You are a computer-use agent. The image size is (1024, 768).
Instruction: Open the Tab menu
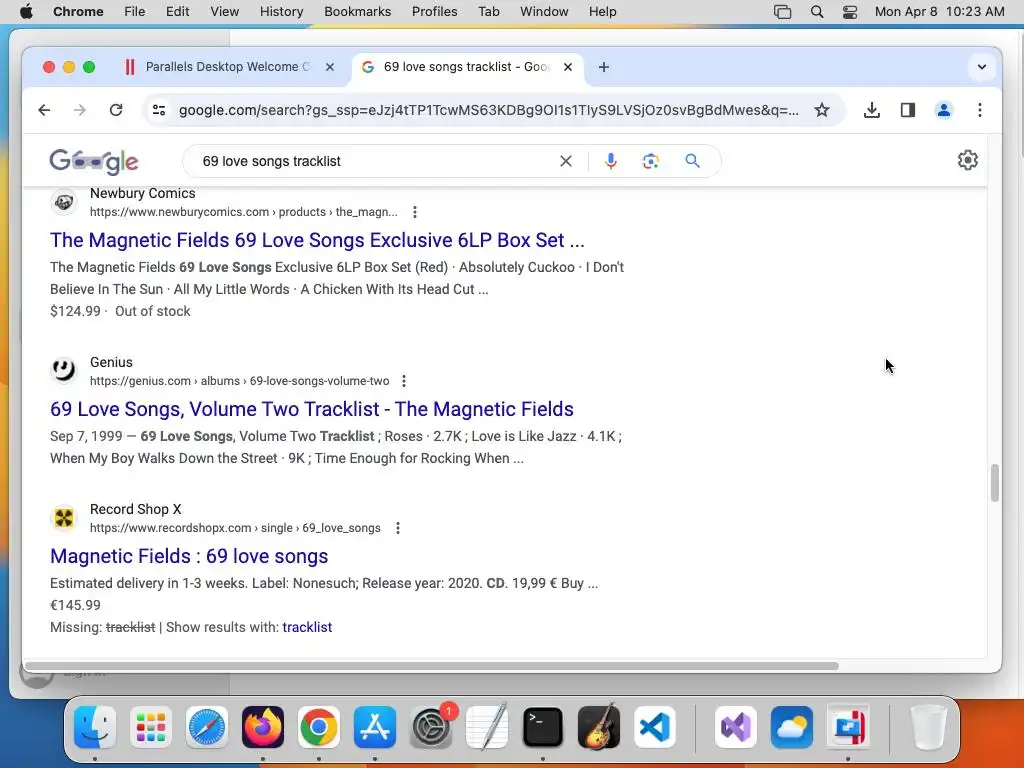(488, 12)
